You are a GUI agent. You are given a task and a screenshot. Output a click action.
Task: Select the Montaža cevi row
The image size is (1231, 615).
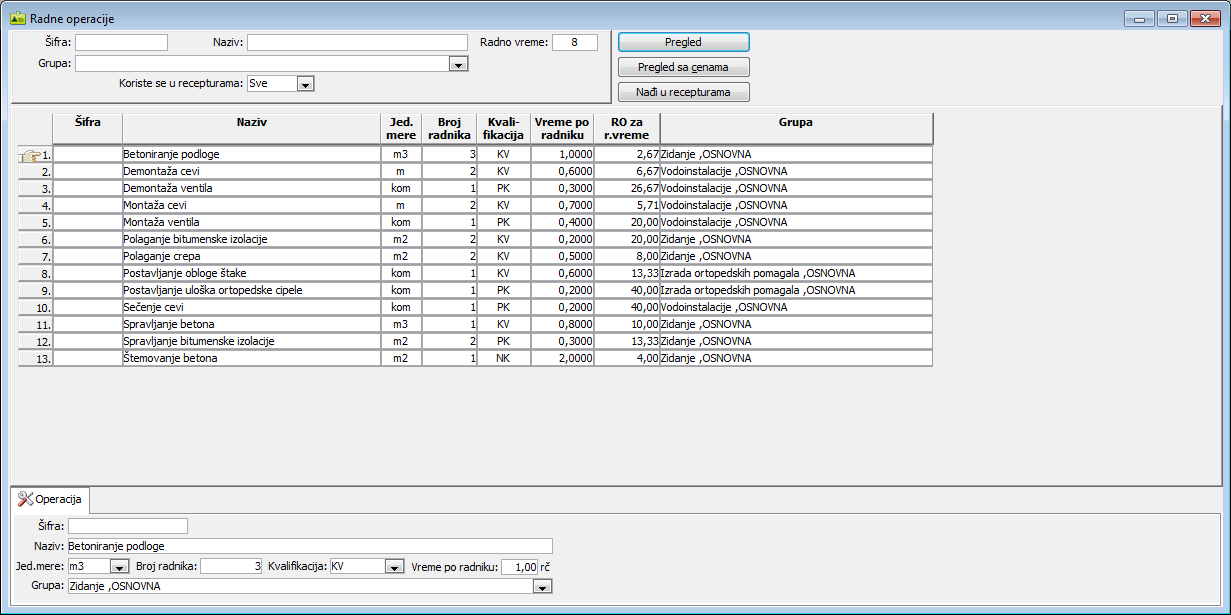click(250, 205)
